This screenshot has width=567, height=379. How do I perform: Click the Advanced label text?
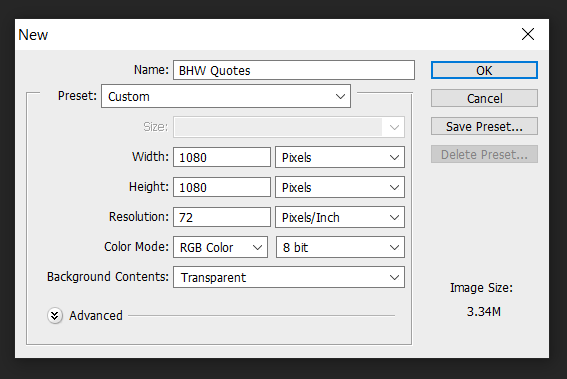click(x=96, y=316)
